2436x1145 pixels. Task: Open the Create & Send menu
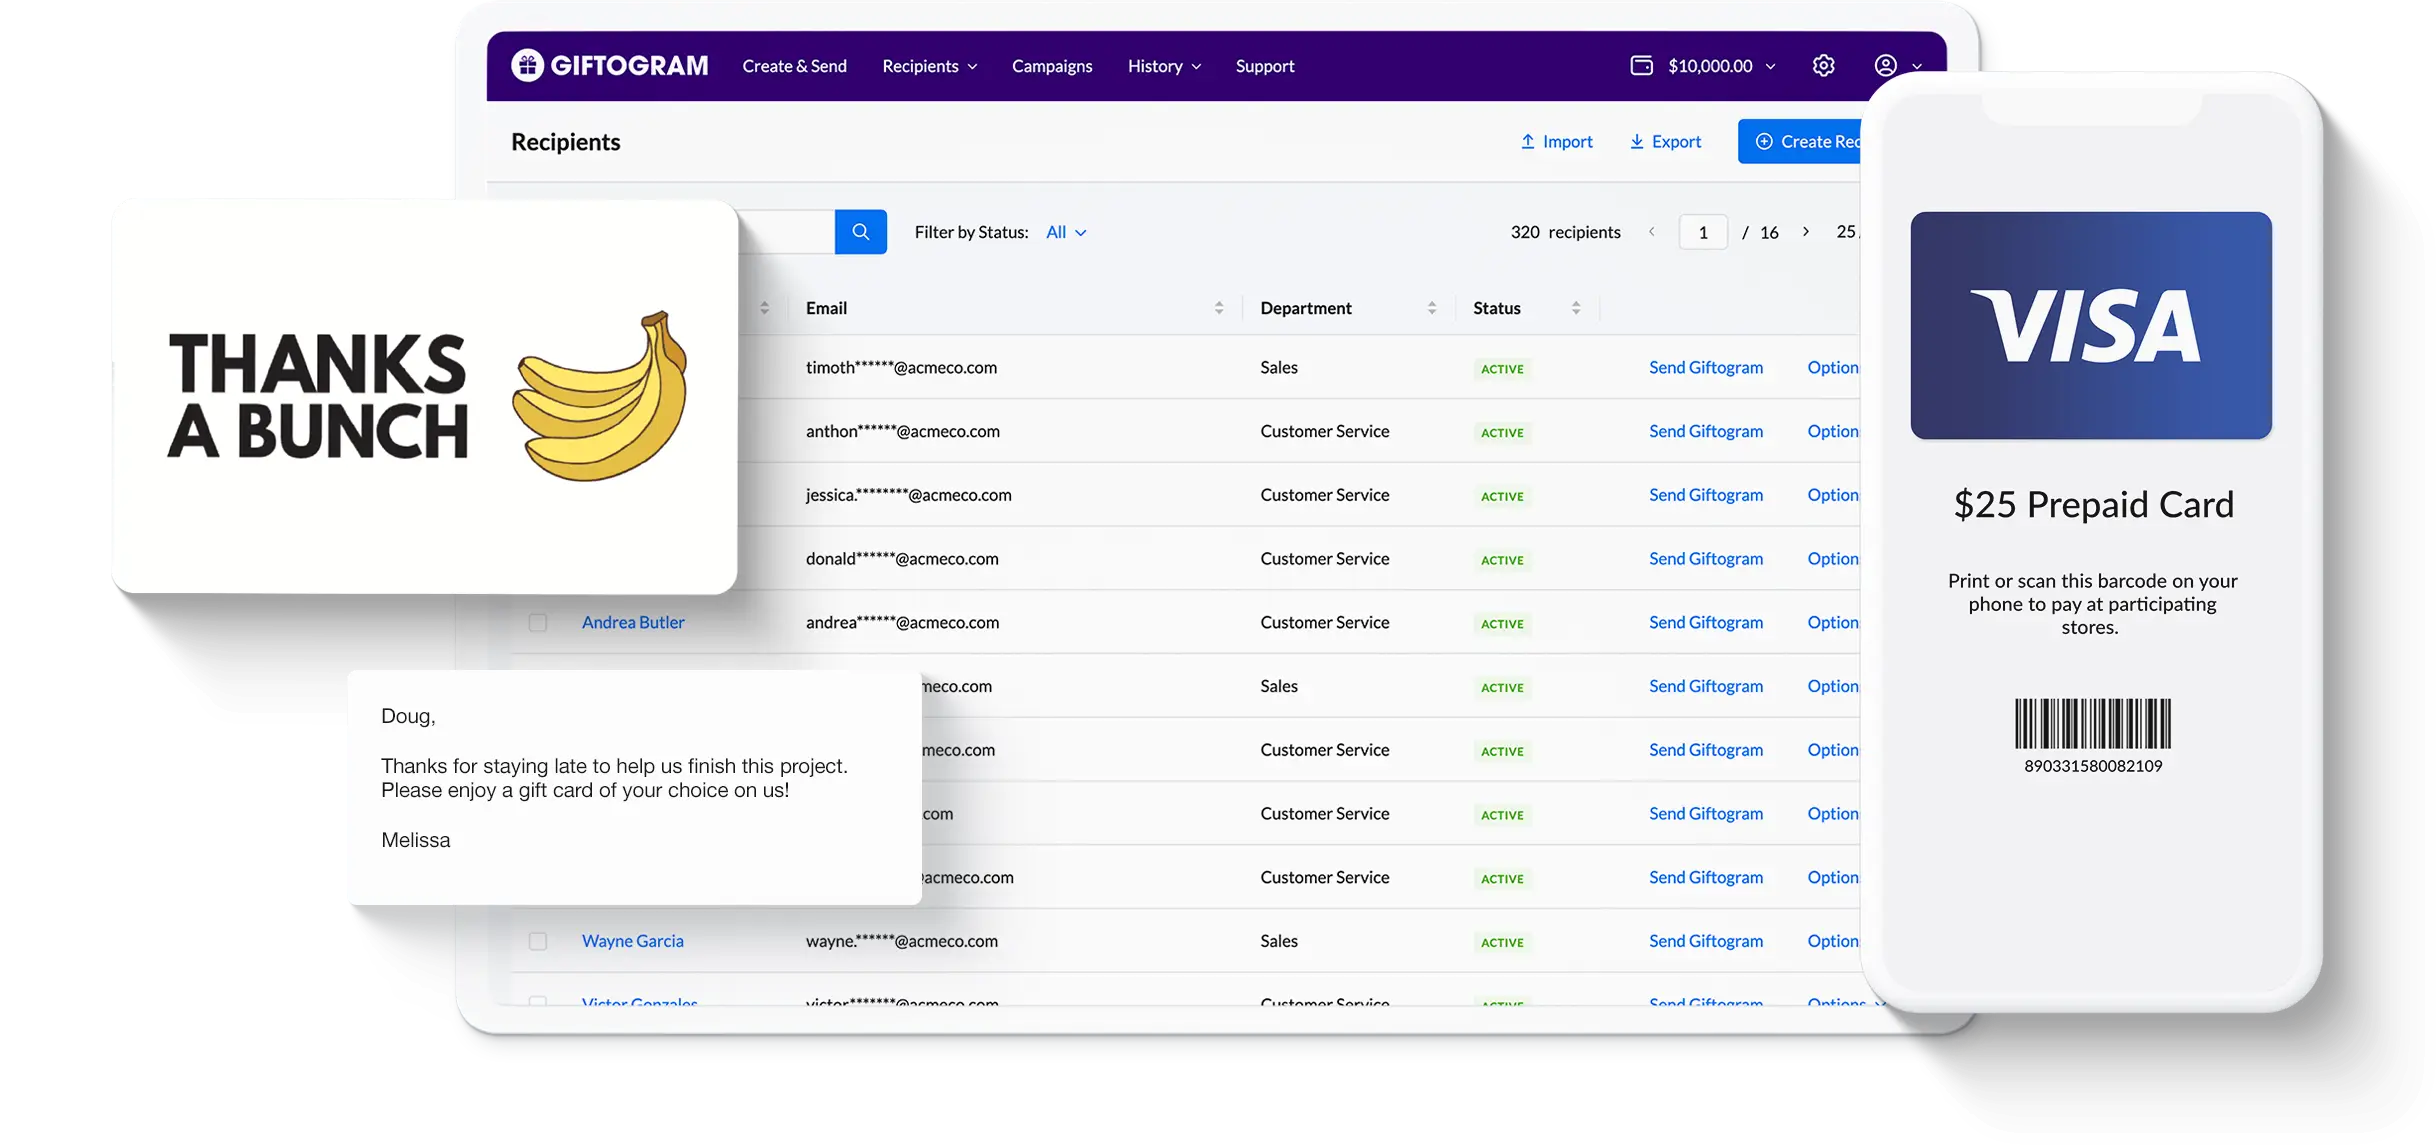coord(794,66)
